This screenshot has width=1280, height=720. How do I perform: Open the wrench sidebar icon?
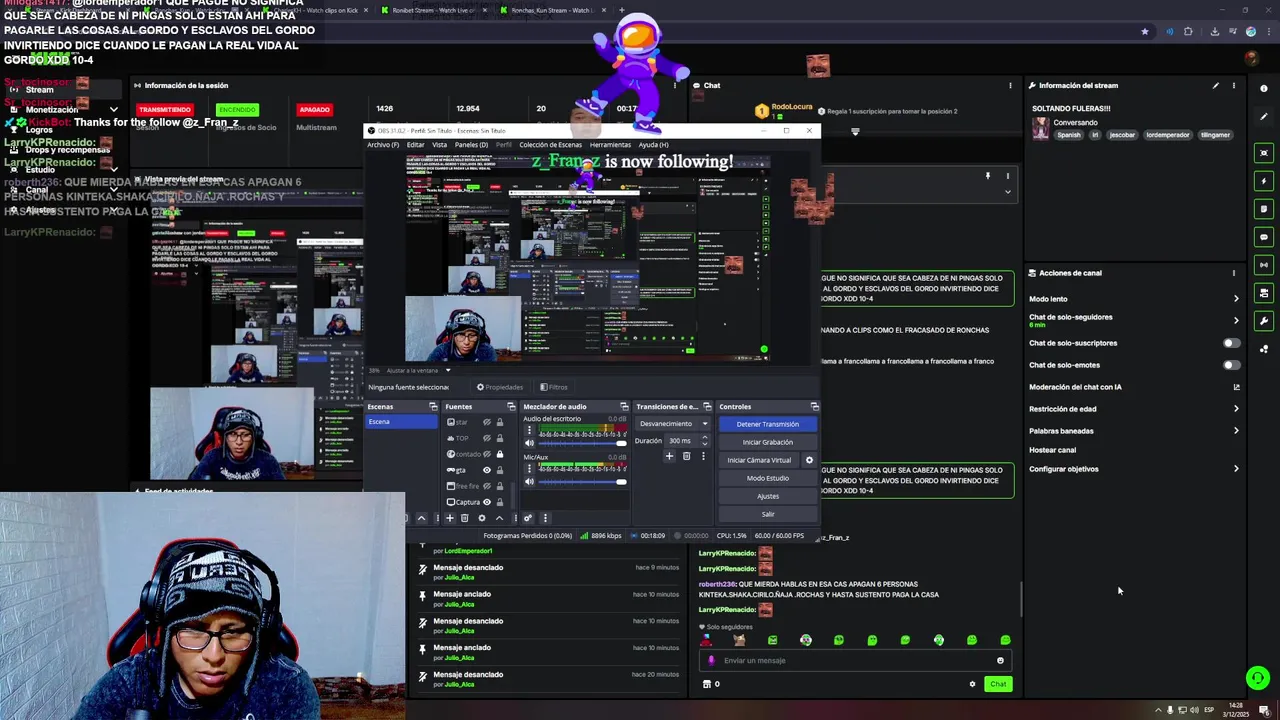tap(1264, 321)
